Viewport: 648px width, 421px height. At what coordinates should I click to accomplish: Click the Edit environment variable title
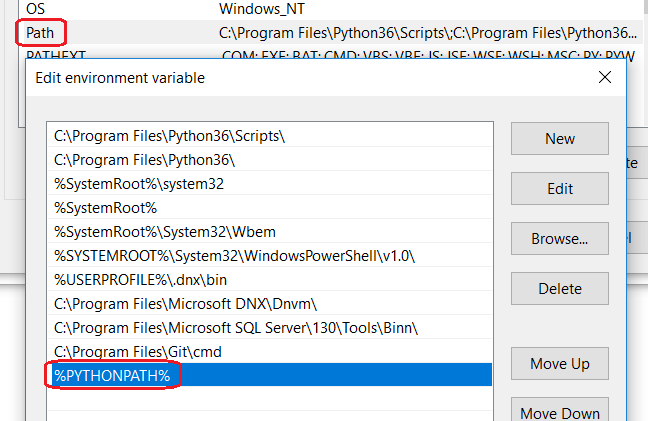click(120, 78)
